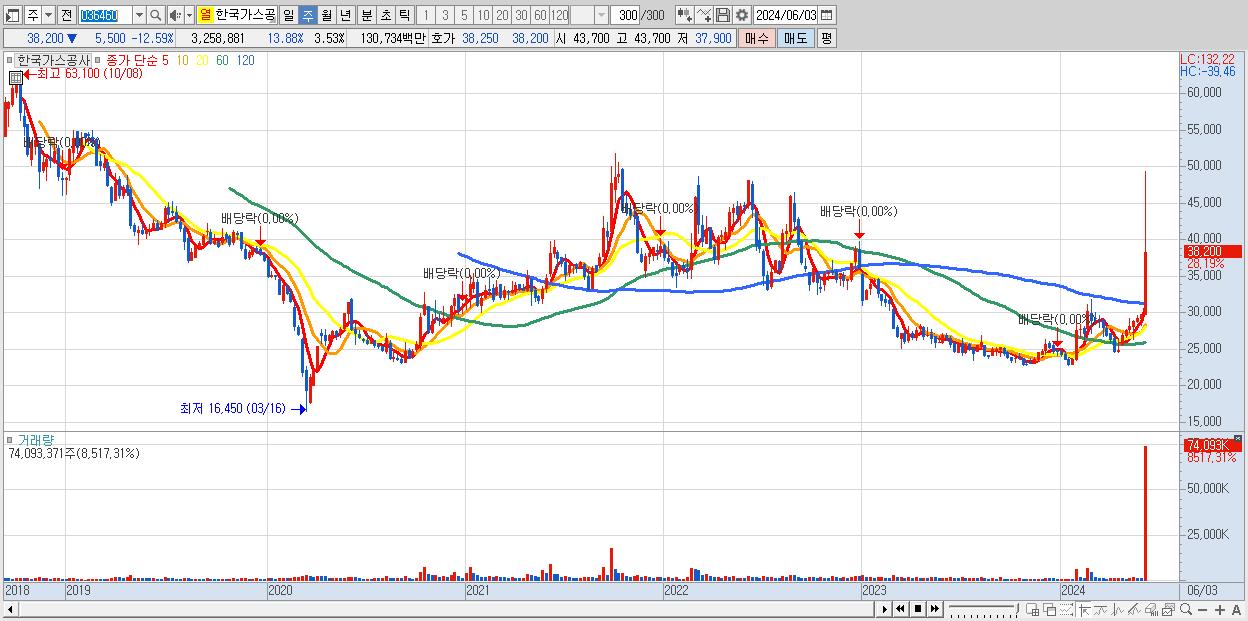The image size is (1248, 621).
Task: Click the play arrow in bottom toolbar
Action: 884,609
